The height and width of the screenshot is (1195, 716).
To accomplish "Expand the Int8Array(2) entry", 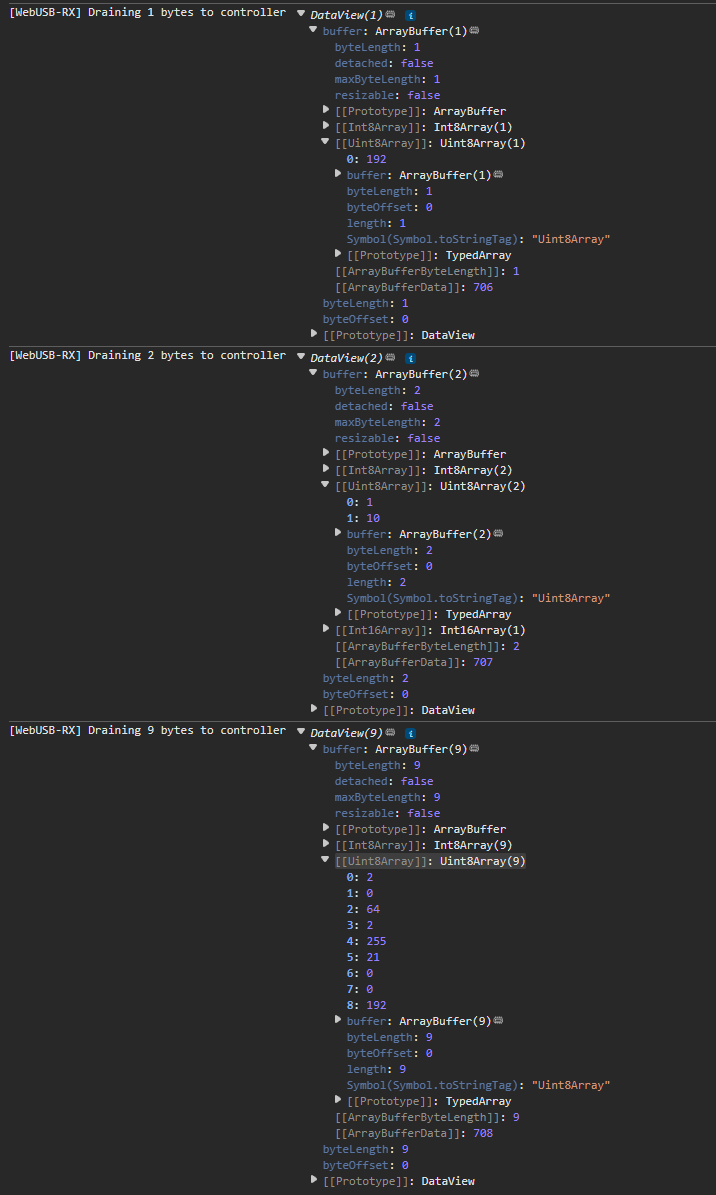I will pyautogui.click(x=326, y=470).
